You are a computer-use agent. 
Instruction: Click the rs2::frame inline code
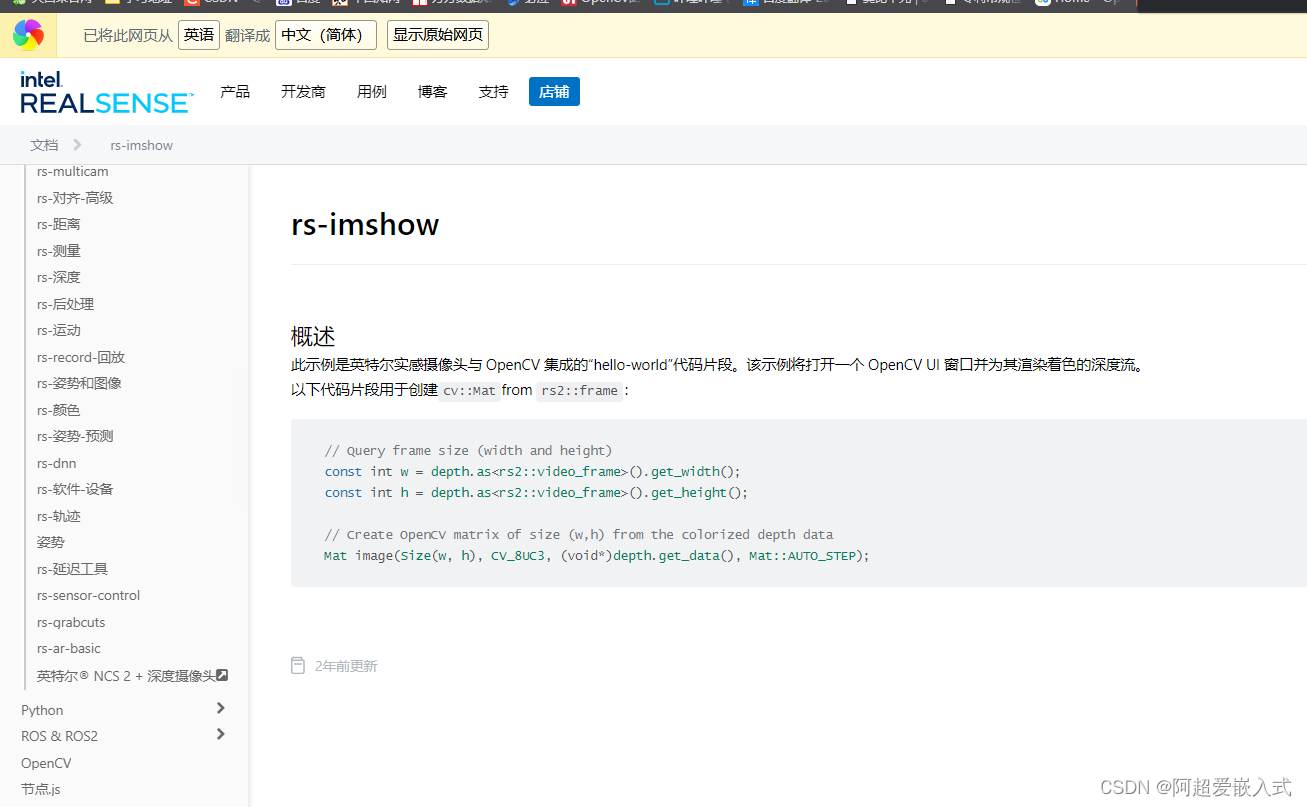[x=580, y=391]
